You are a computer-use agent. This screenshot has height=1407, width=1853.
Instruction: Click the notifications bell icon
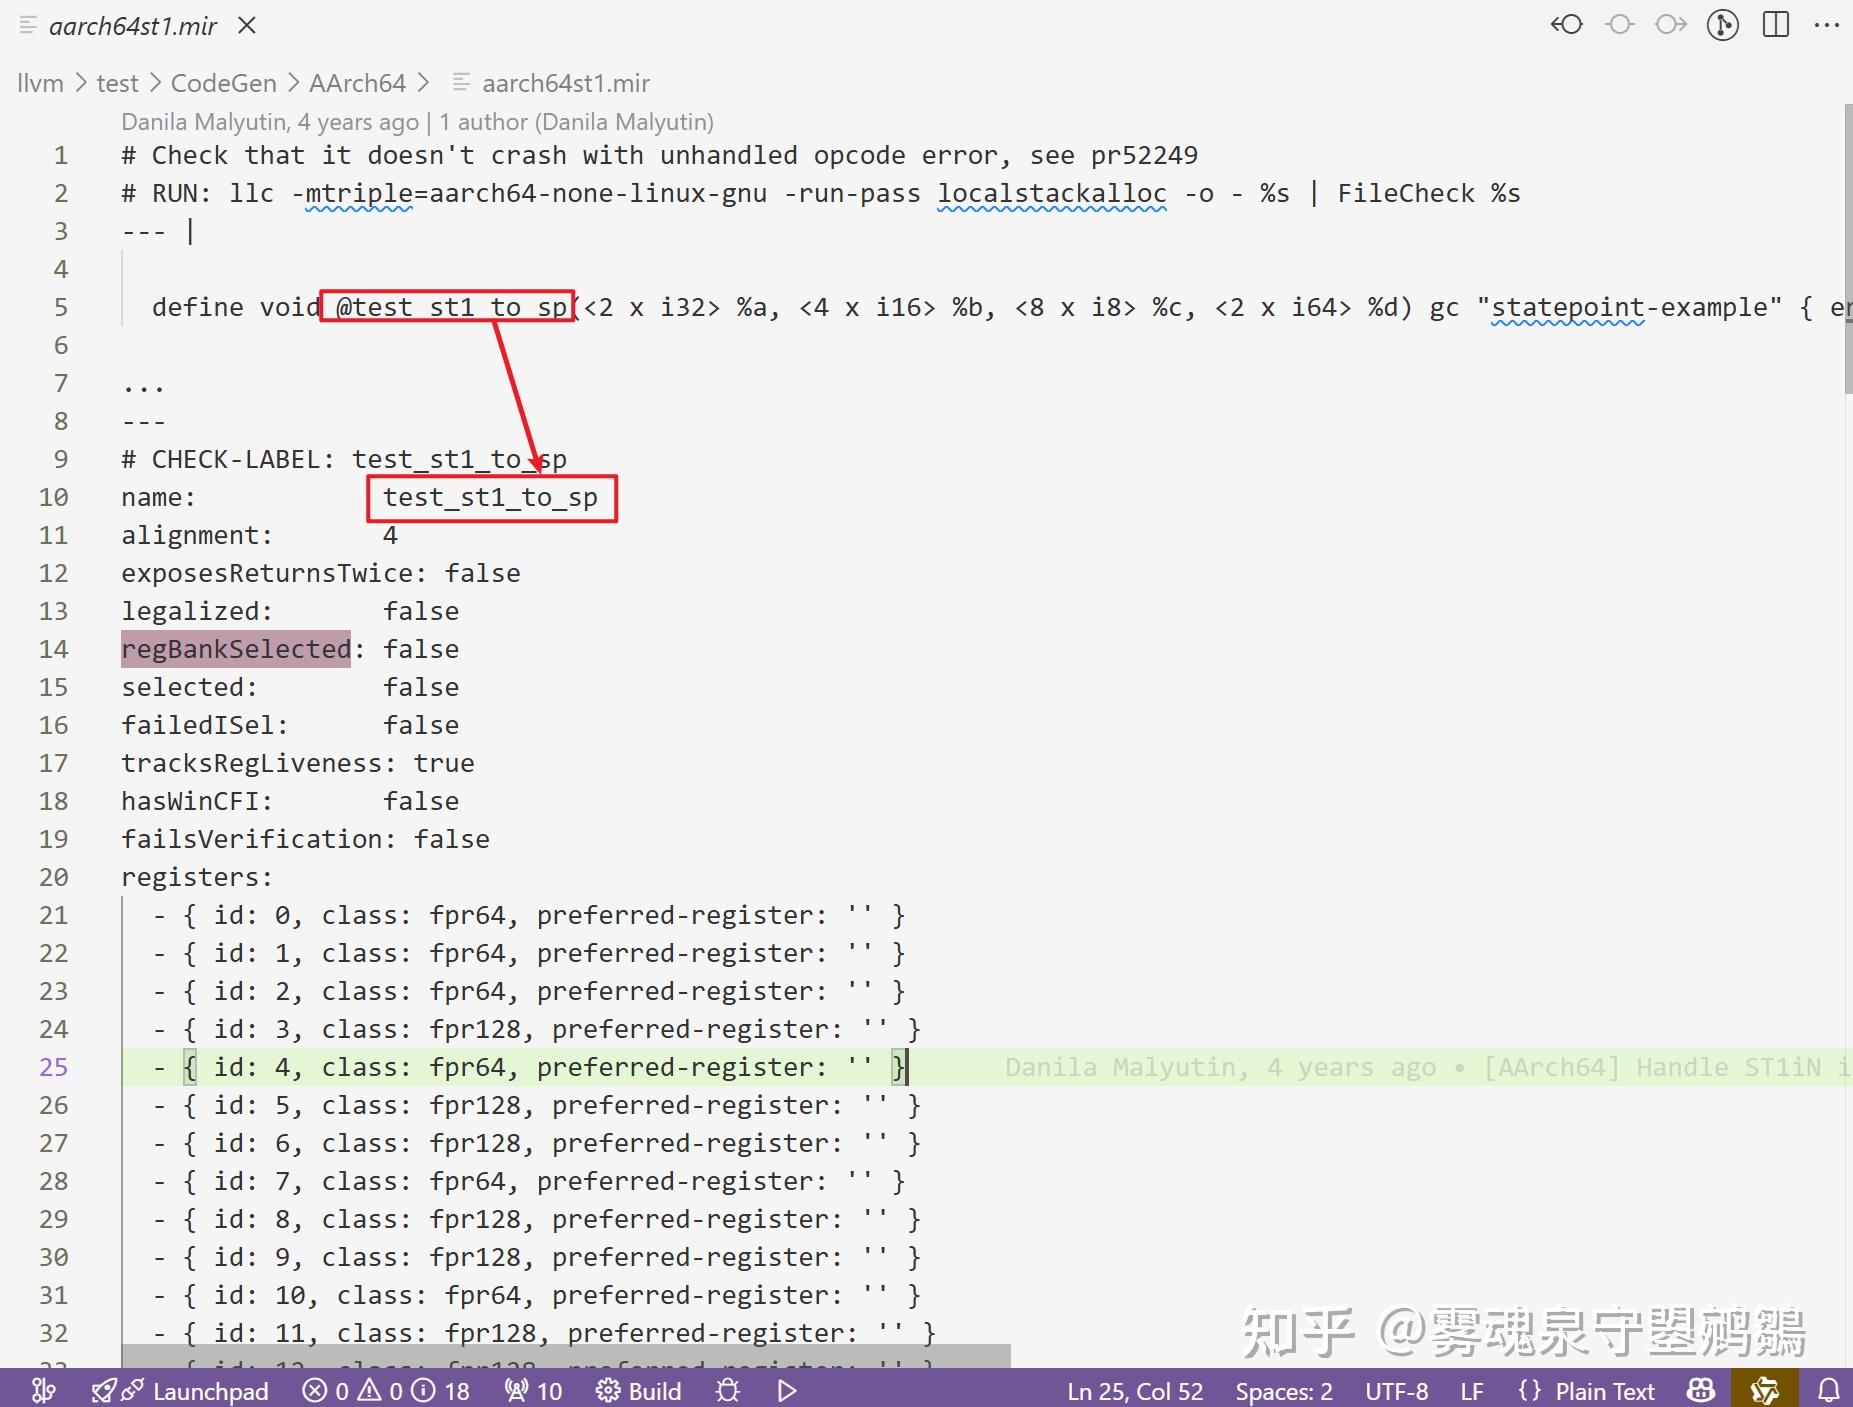(1828, 1390)
